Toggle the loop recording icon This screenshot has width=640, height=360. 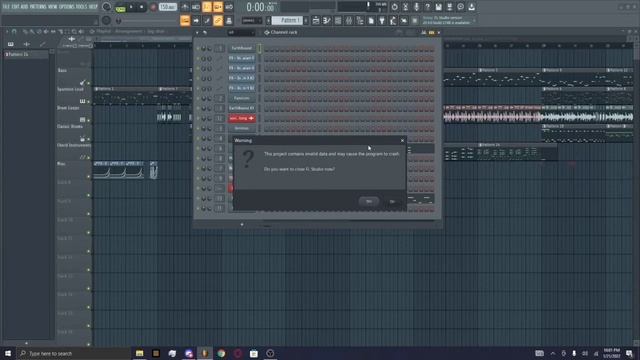229,7
